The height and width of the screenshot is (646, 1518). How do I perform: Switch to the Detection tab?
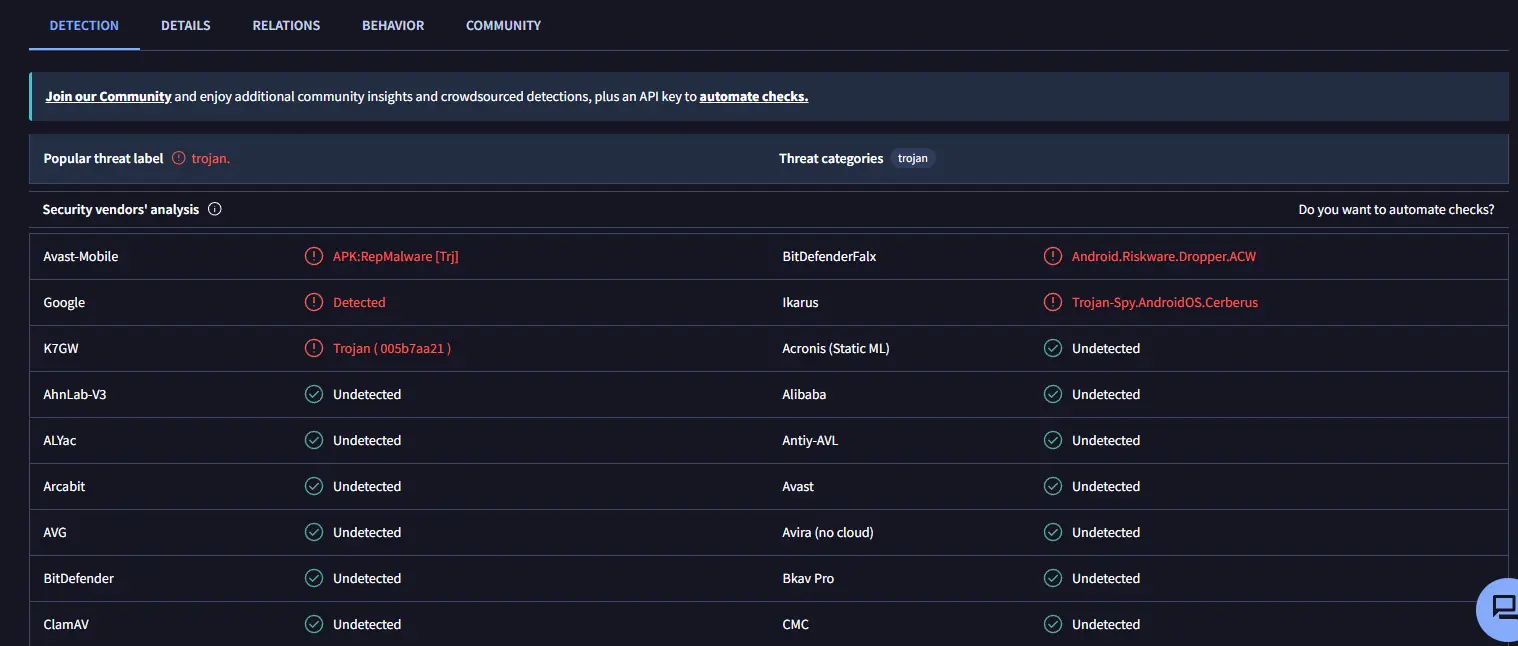coord(84,25)
